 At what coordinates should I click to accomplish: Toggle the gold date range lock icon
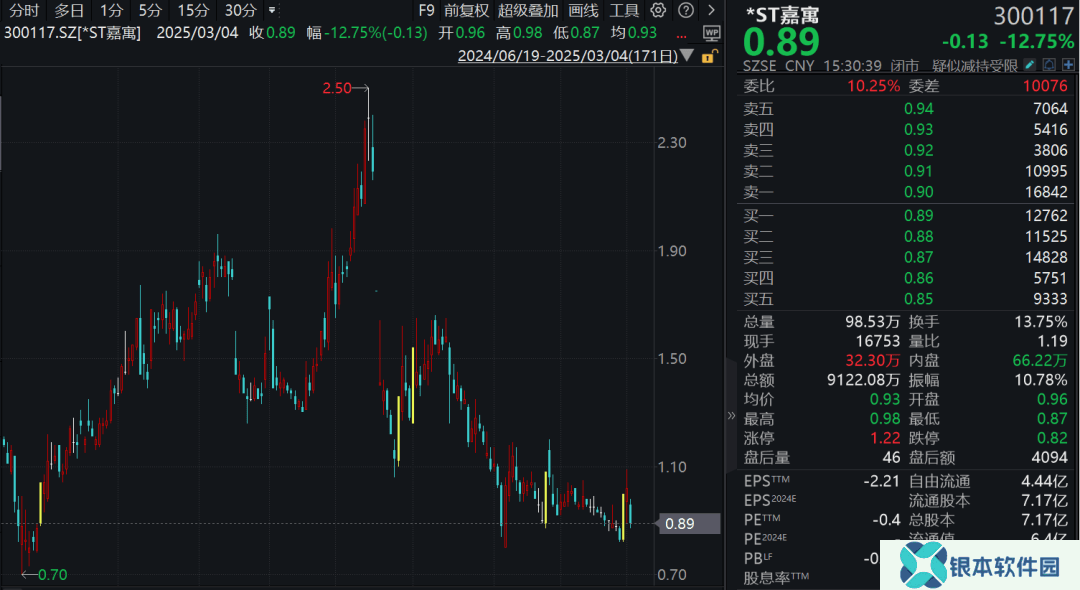coord(709,56)
